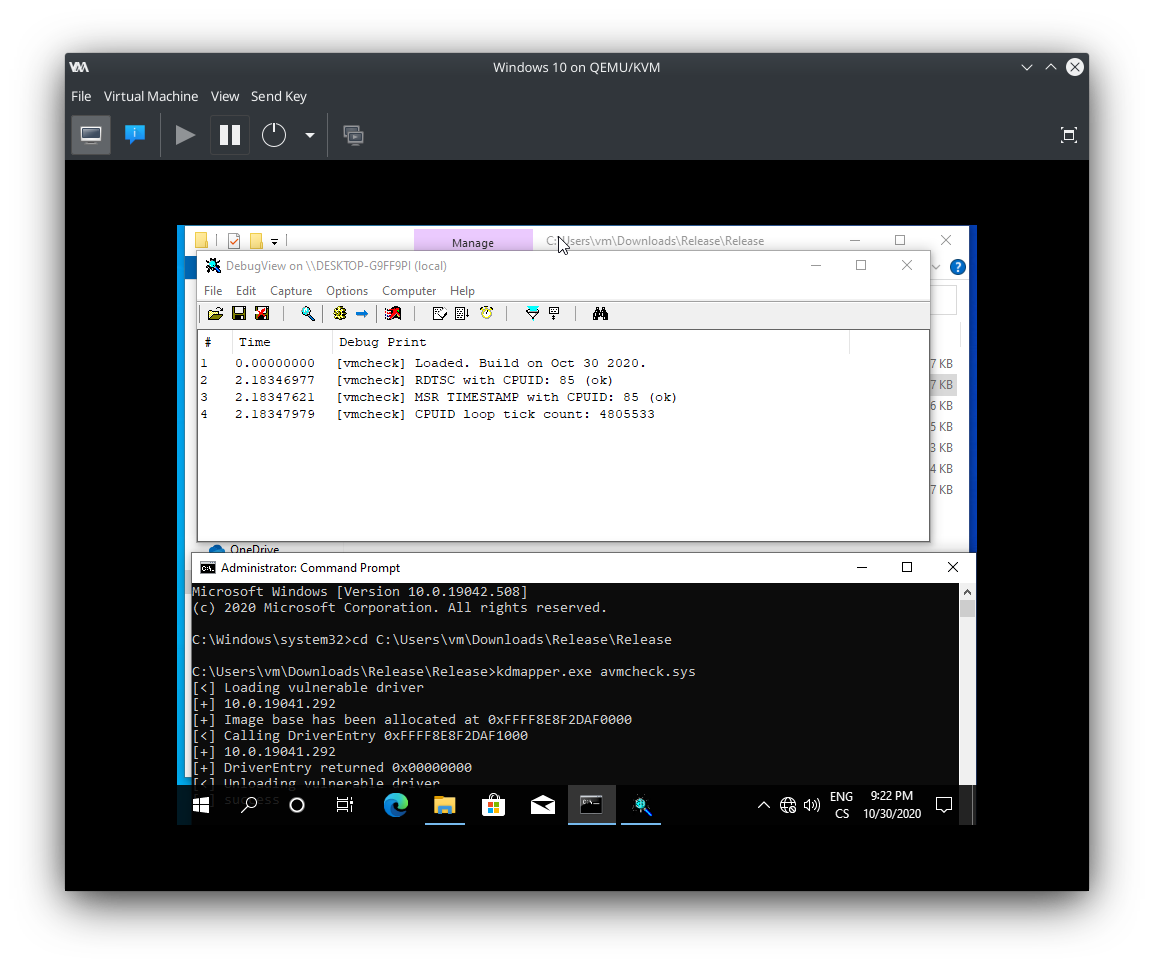Open the DebugView Help menu

coord(462,291)
